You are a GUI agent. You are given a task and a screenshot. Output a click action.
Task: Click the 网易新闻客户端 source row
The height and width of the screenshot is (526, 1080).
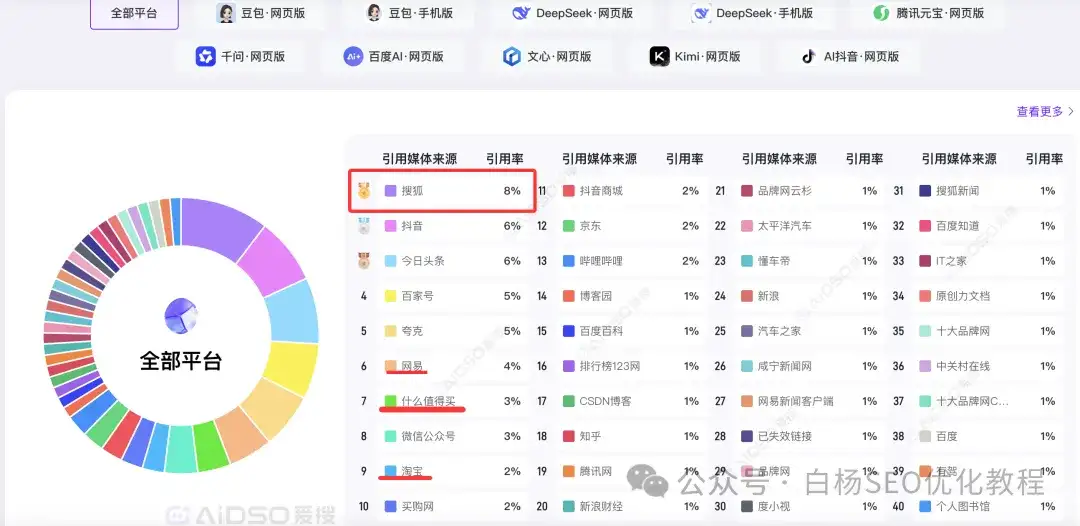pos(798,401)
